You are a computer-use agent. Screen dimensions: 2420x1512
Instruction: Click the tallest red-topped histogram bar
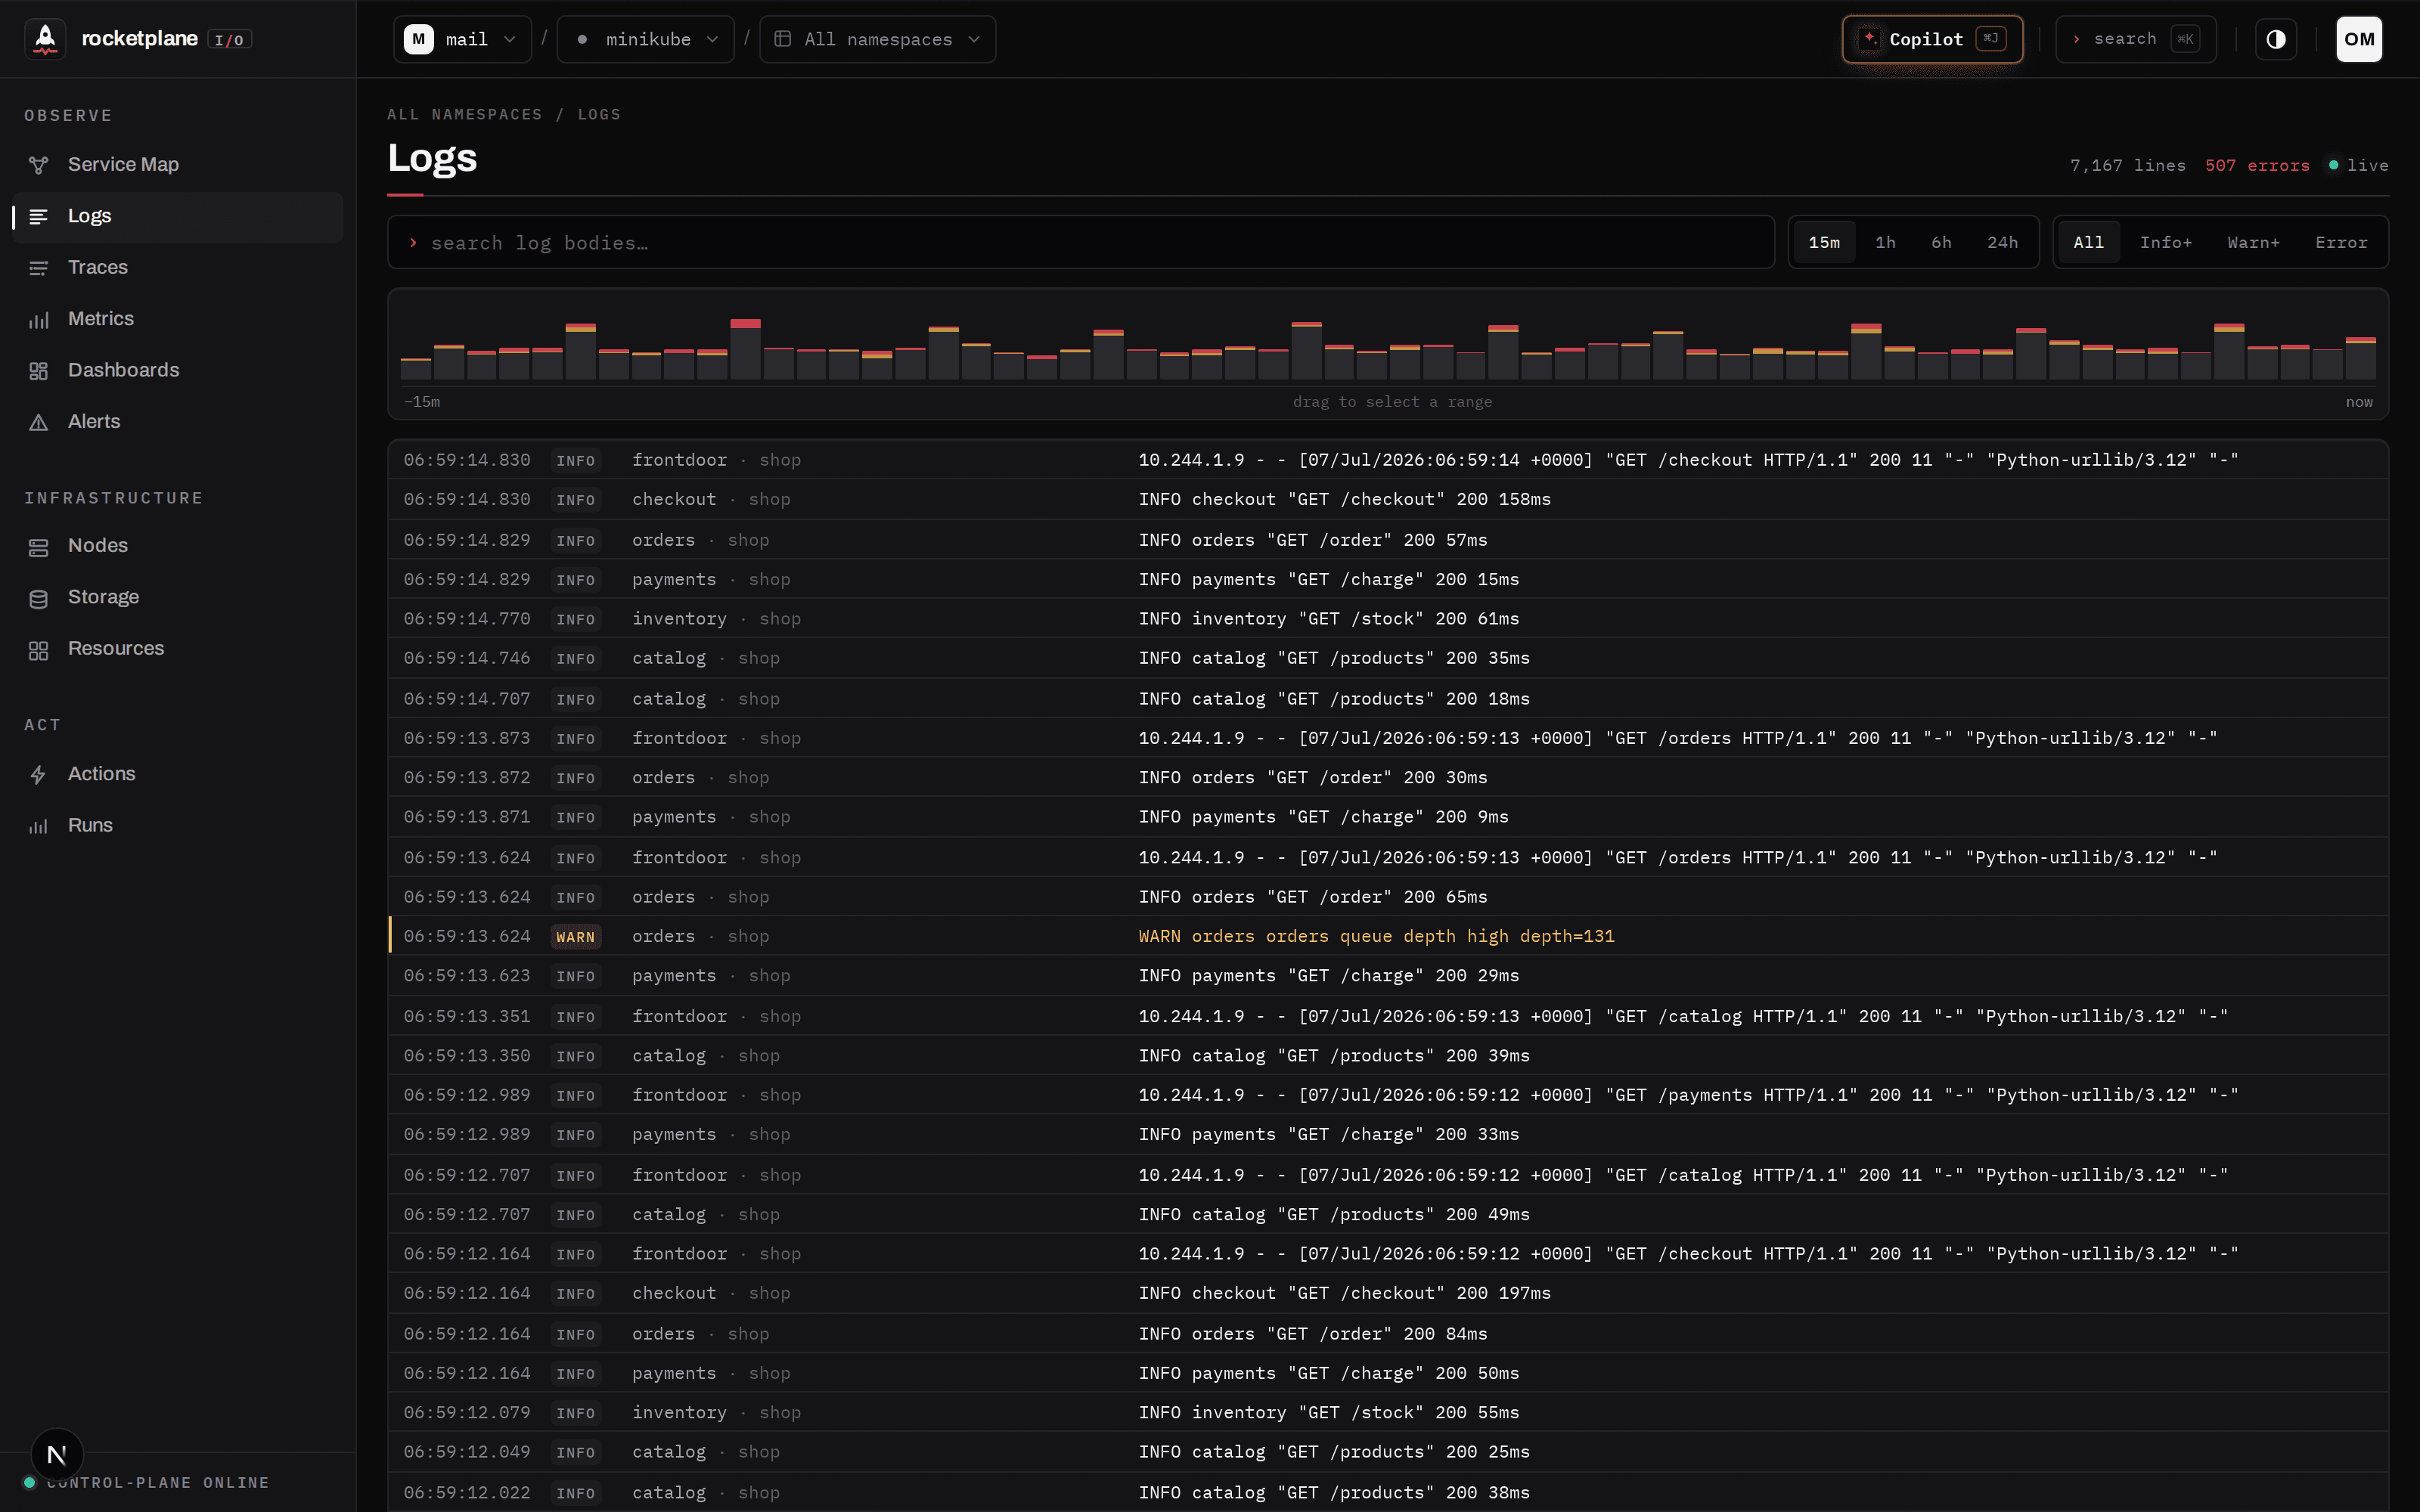click(x=745, y=349)
